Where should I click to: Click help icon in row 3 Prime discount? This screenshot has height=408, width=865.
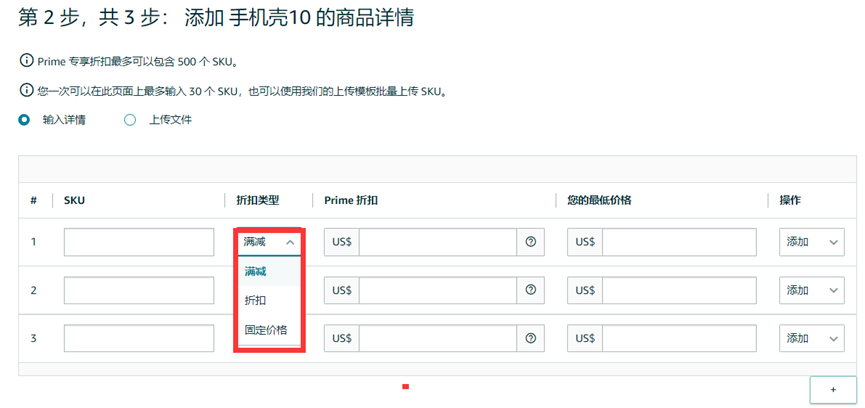(530, 338)
